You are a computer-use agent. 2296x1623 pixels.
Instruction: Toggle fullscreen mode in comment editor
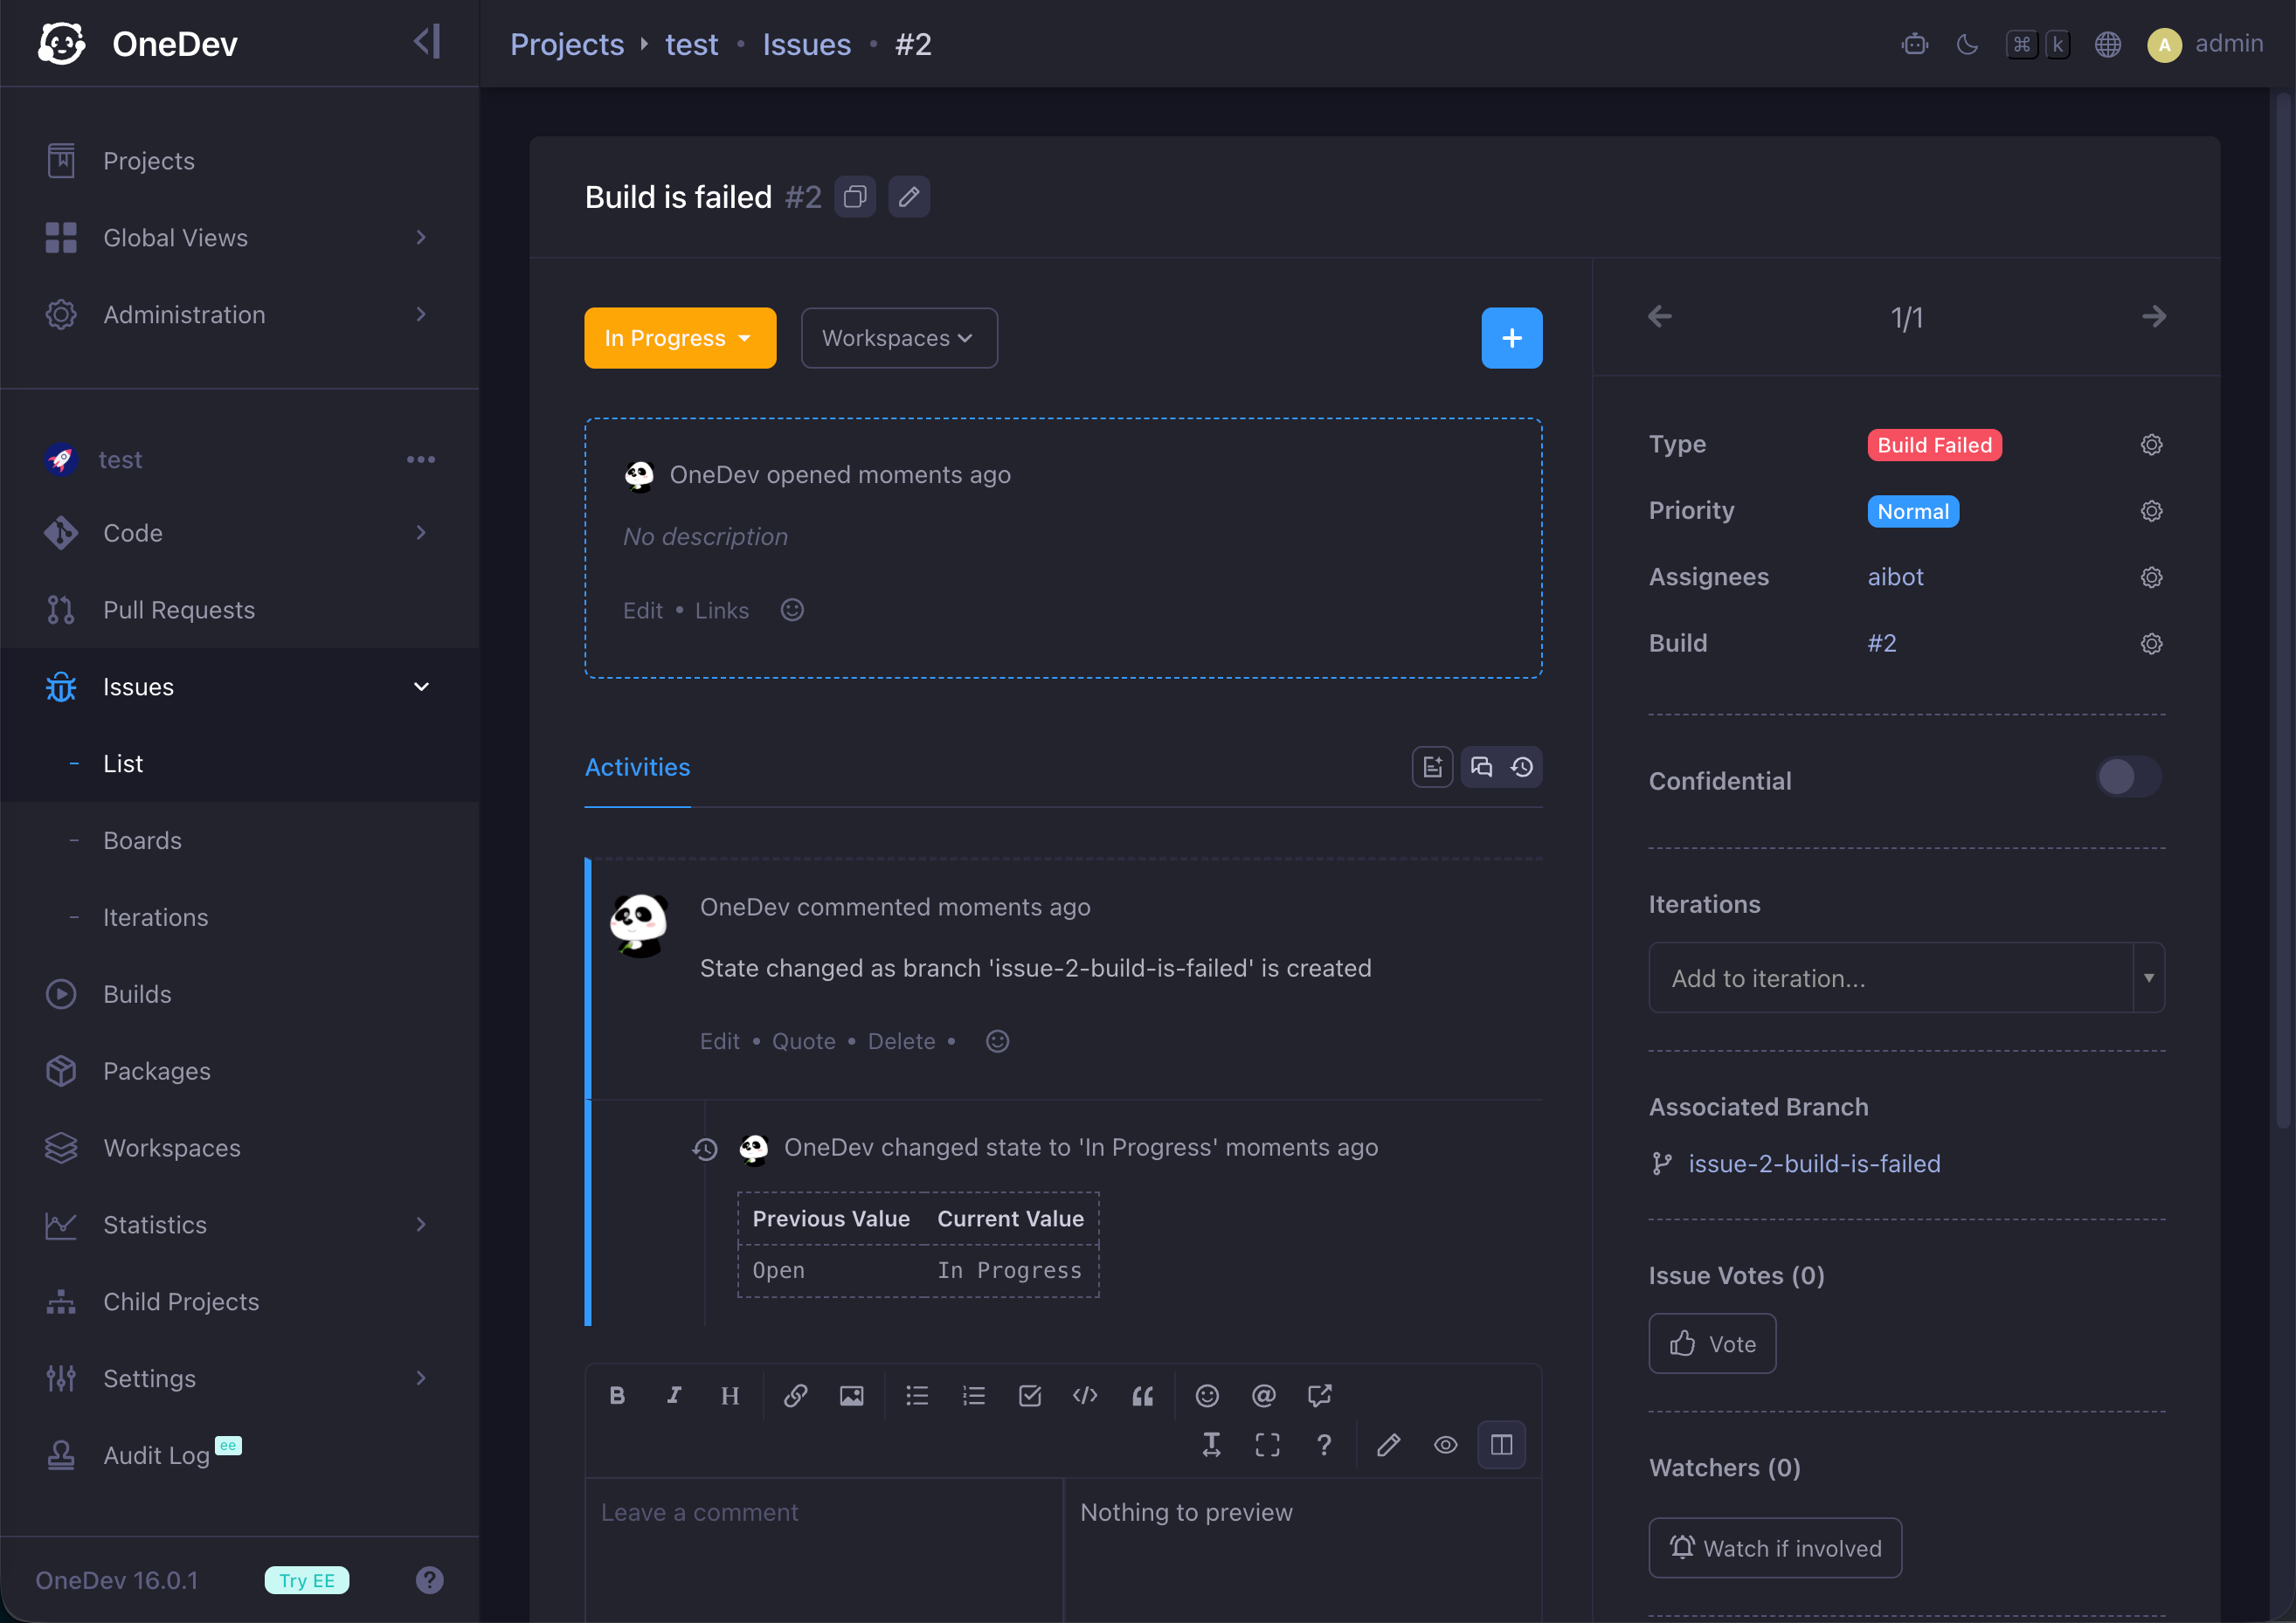(x=1267, y=1445)
